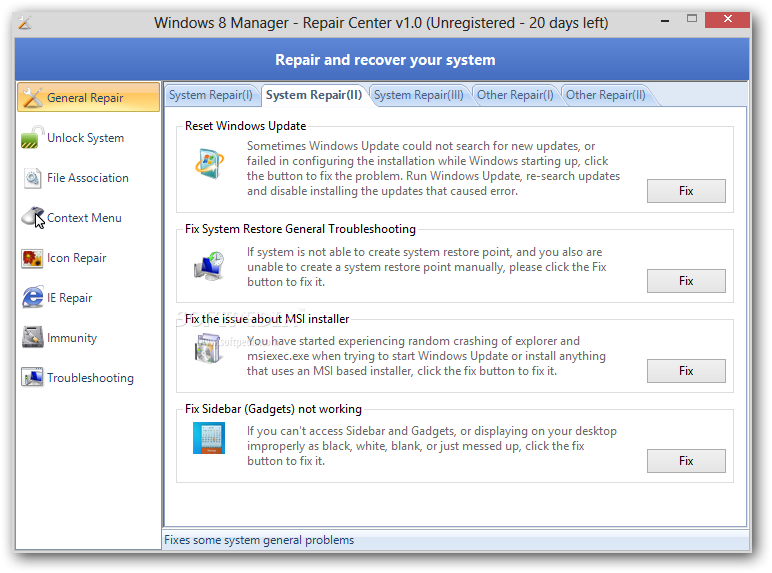The height and width of the screenshot is (573, 772).
Task: Open the File Association section label
Action: pyautogui.click(x=88, y=178)
